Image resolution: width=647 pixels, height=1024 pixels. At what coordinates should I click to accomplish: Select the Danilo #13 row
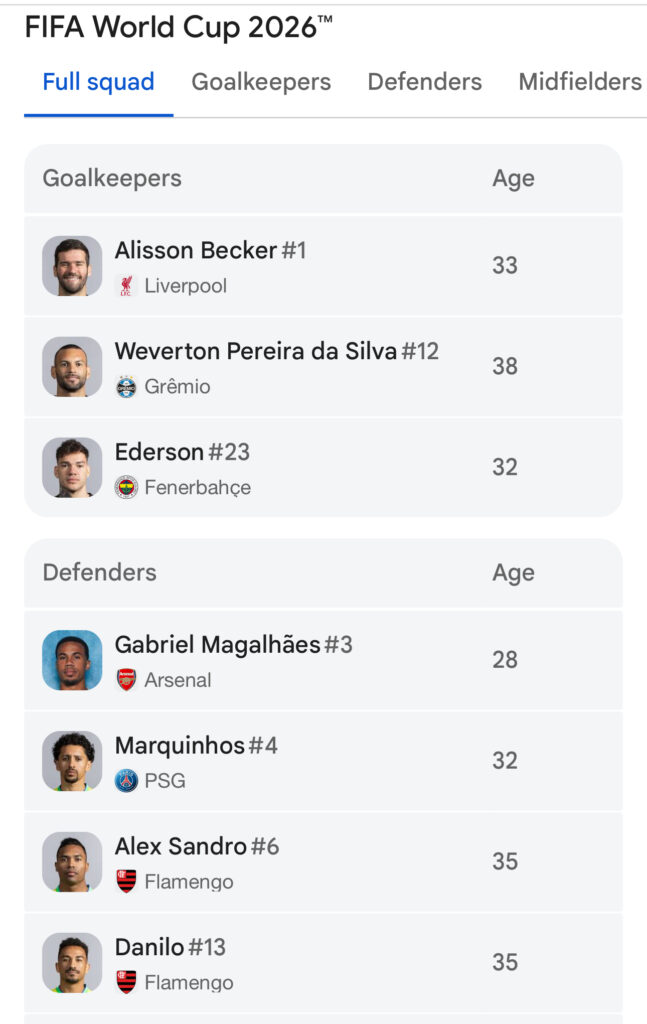click(x=323, y=963)
